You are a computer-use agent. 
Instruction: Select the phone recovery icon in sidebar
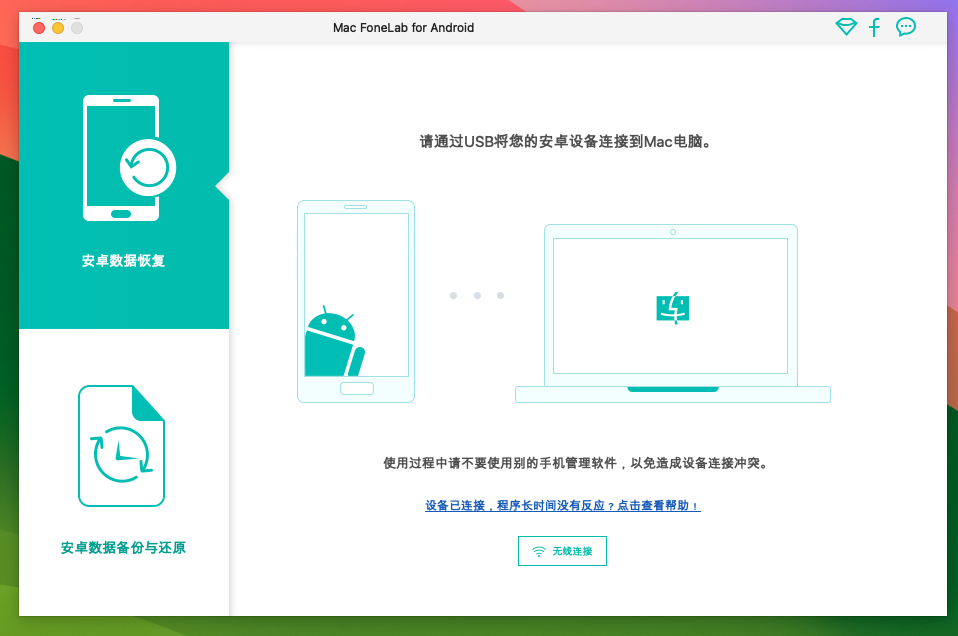pos(130,158)
